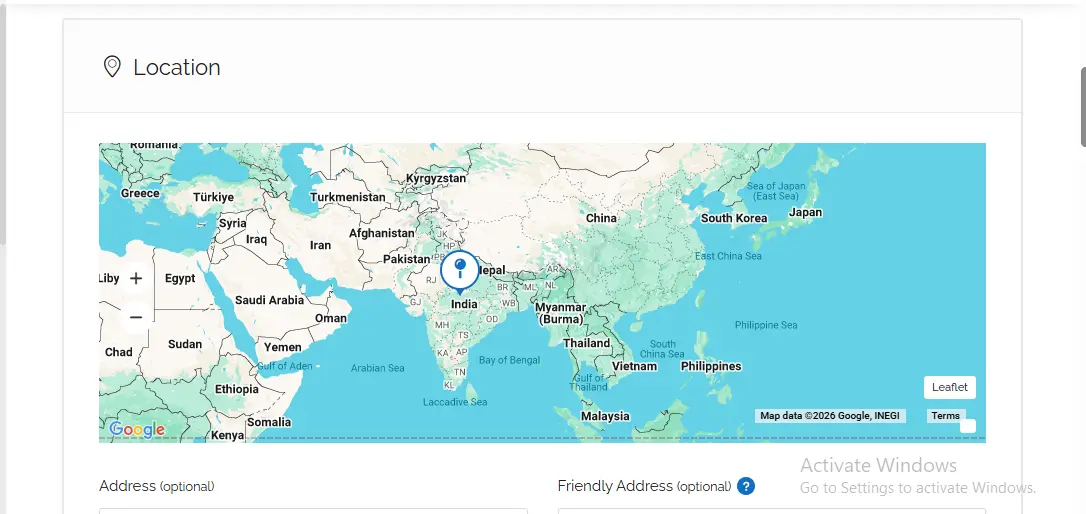Click the Google logo on the map
Image resolution: width=1086 pixels, height=514 pixels.
[x=137, y=430]
